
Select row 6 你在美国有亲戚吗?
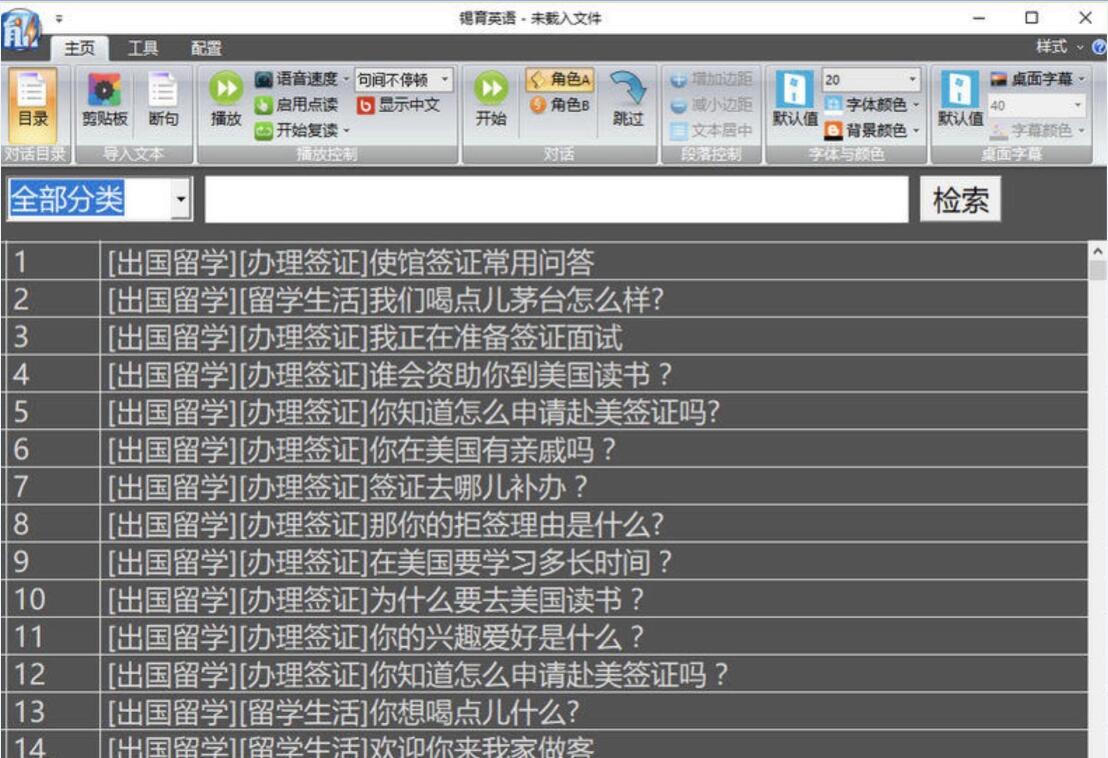coord(545,449)
